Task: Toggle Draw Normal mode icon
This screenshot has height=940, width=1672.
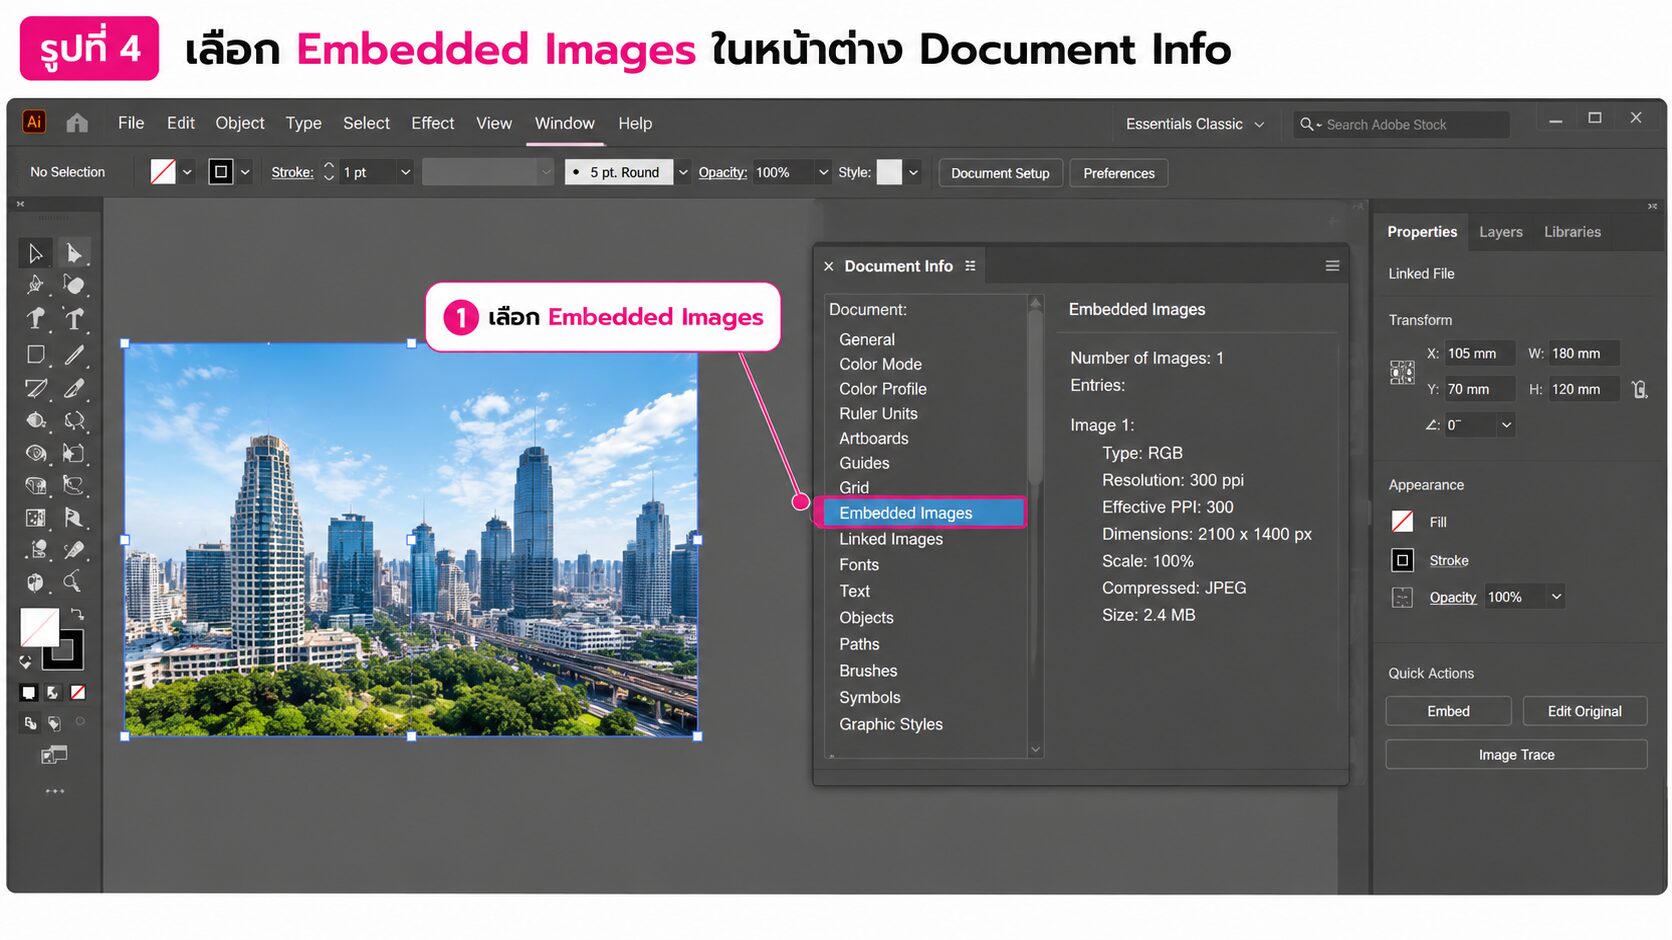Action: click(x=30, y=723)
